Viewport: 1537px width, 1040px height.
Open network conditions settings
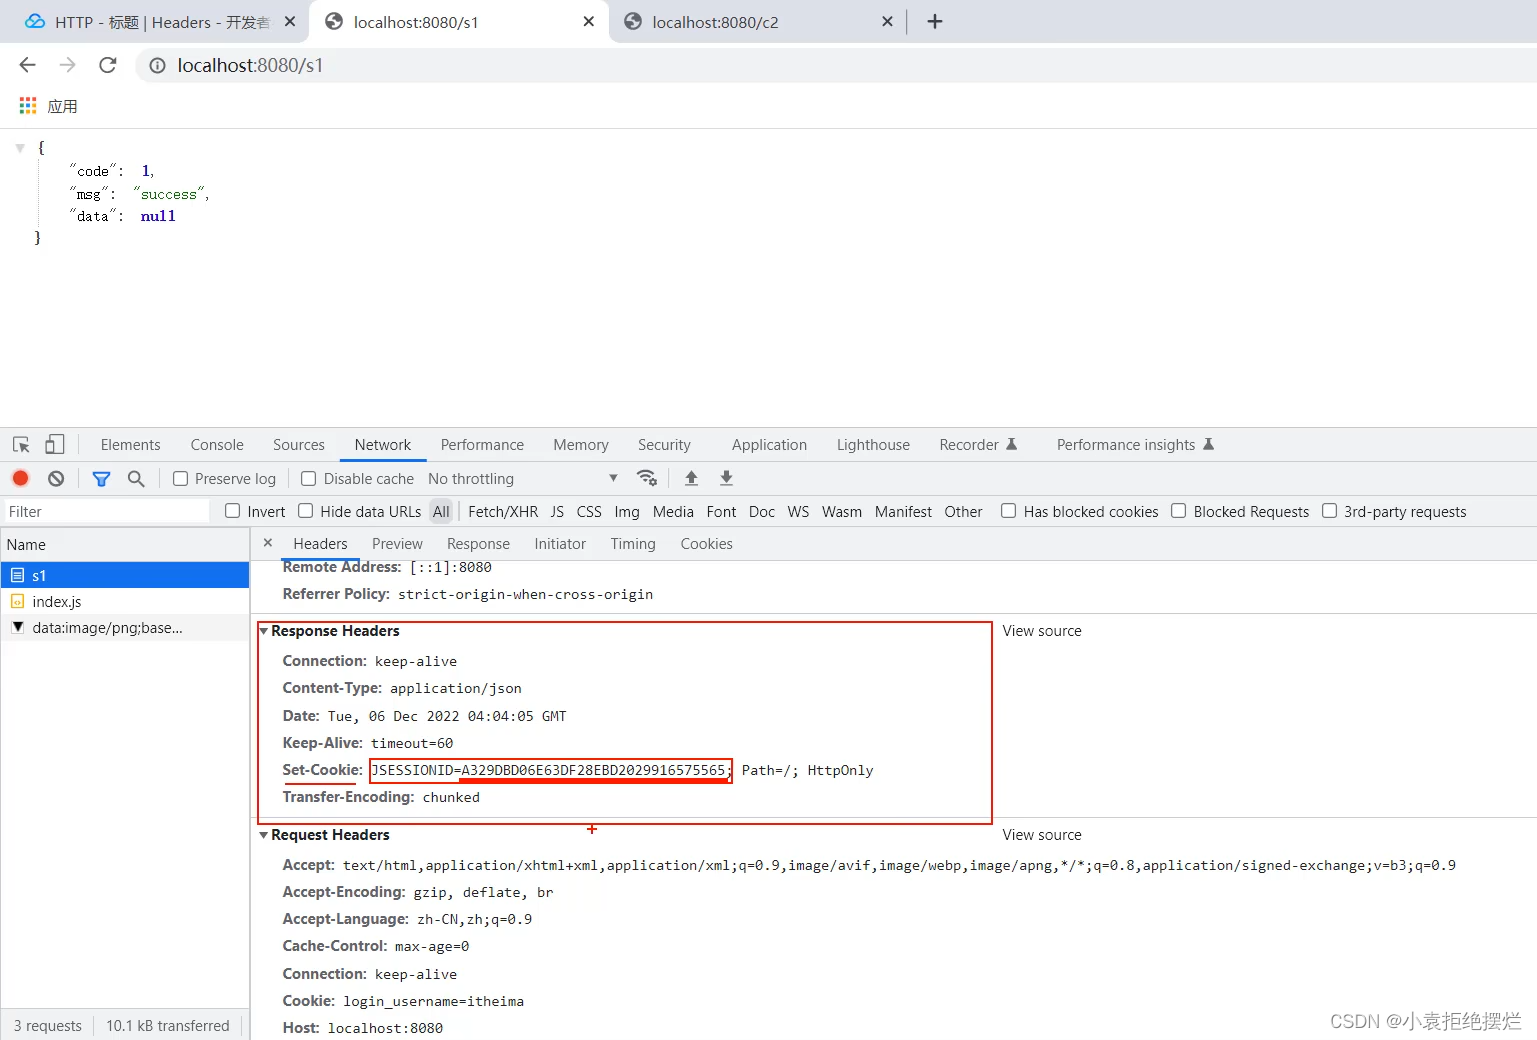[647, 478]
